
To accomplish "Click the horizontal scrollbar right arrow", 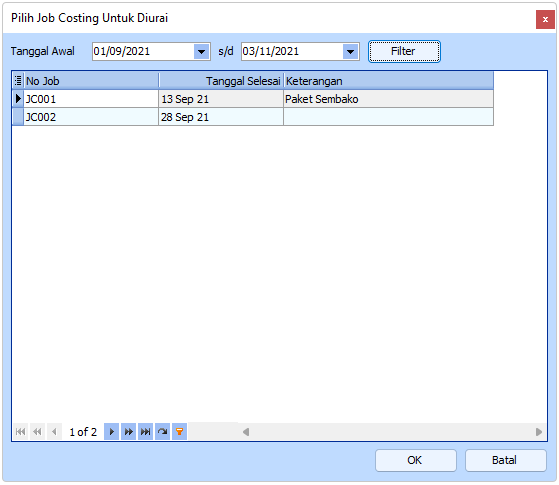I will (539, 432).
